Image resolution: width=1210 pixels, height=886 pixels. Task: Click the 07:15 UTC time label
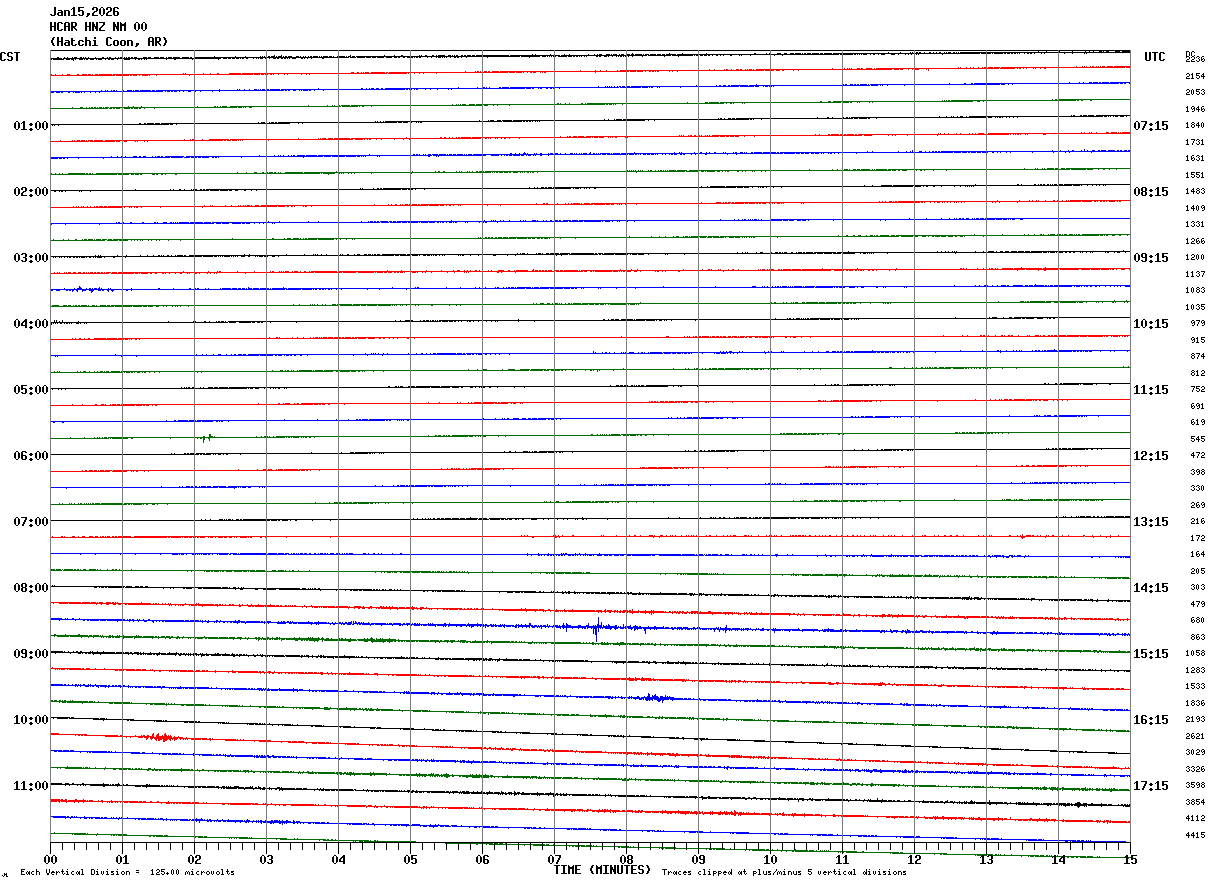coord(1151,126)
